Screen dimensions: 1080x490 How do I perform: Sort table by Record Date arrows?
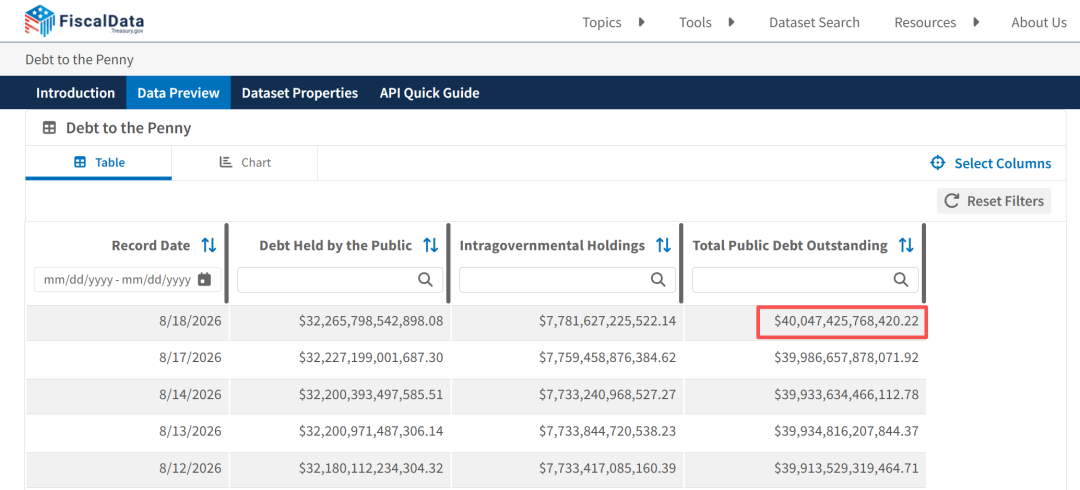pos(209,245)
